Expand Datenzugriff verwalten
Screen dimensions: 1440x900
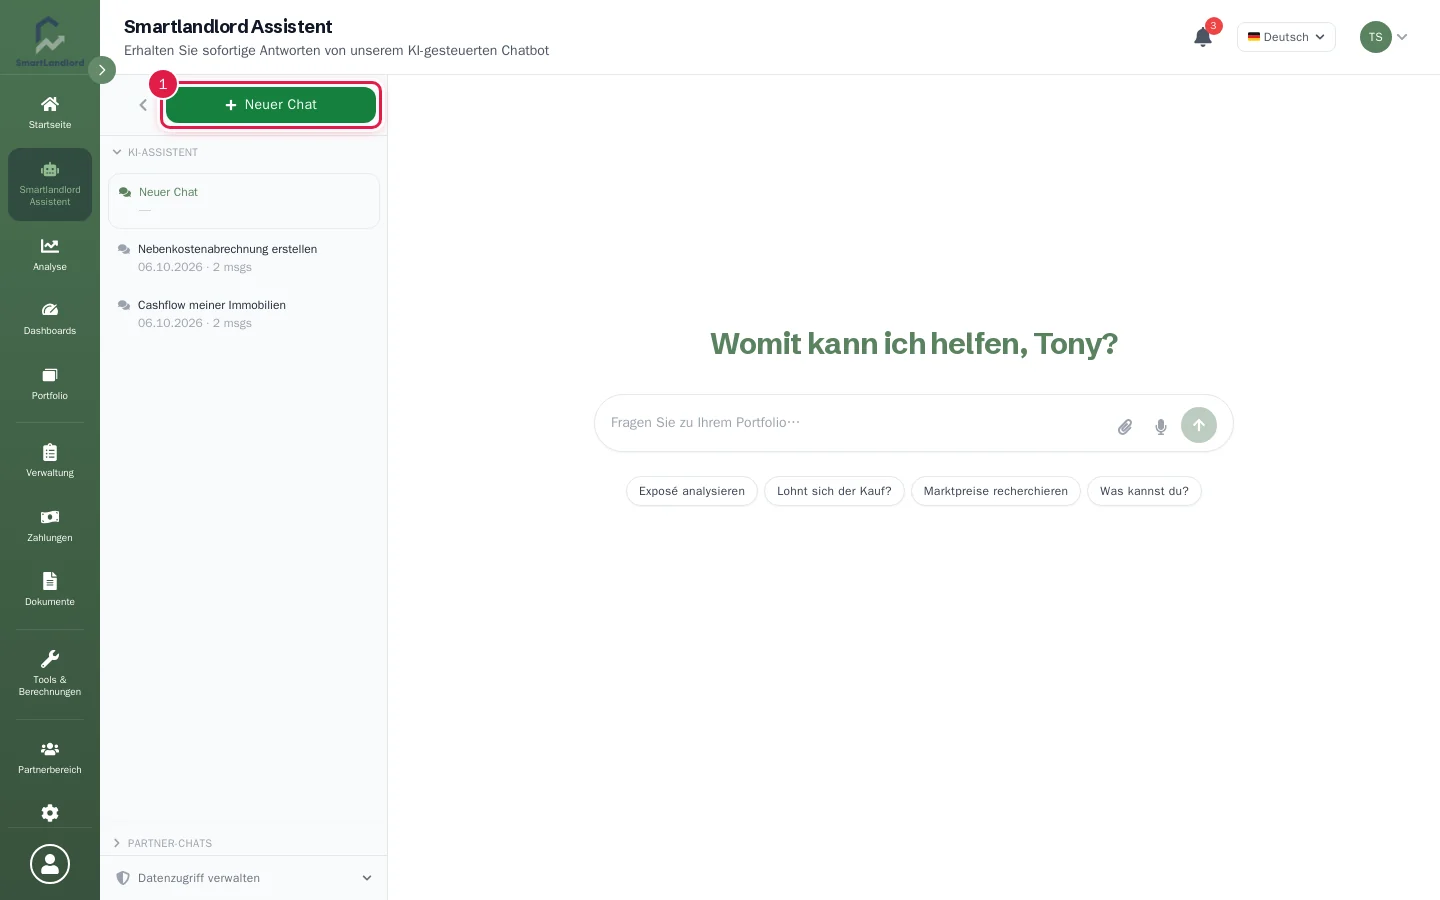click(x=244, y=878)
